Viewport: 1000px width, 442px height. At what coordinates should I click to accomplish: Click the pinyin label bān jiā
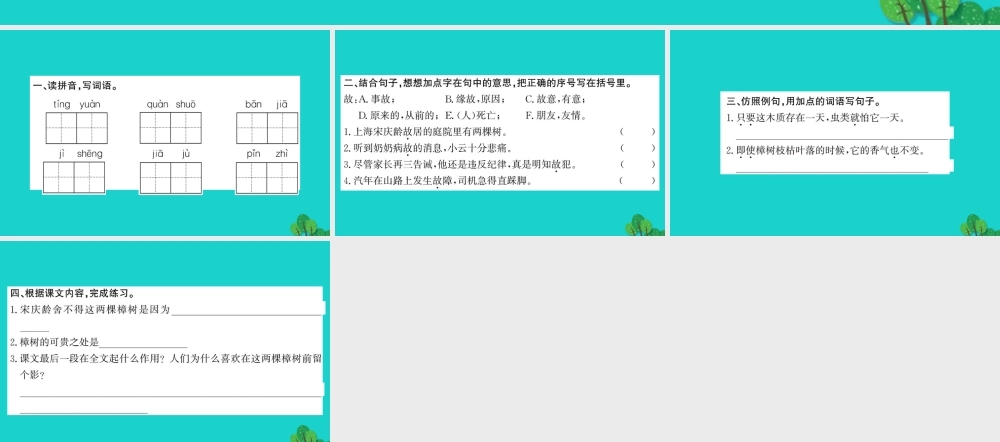tap(267, 105)
